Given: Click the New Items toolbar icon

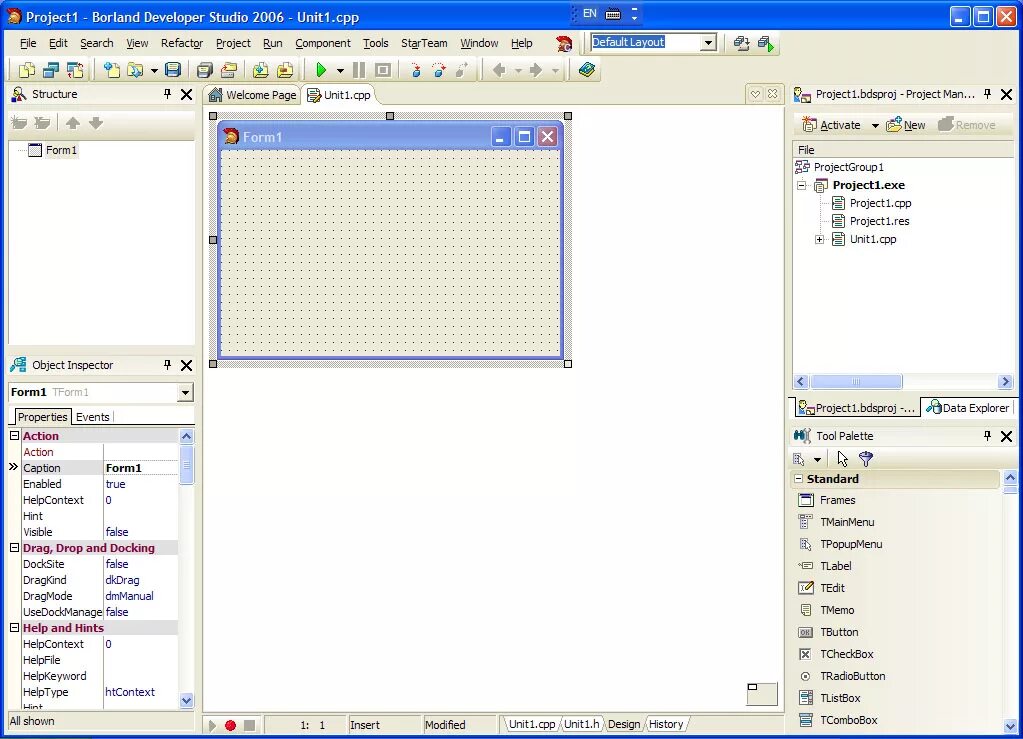Looking at the screenshot, I should pyautogui.click(x=112, y=70).
